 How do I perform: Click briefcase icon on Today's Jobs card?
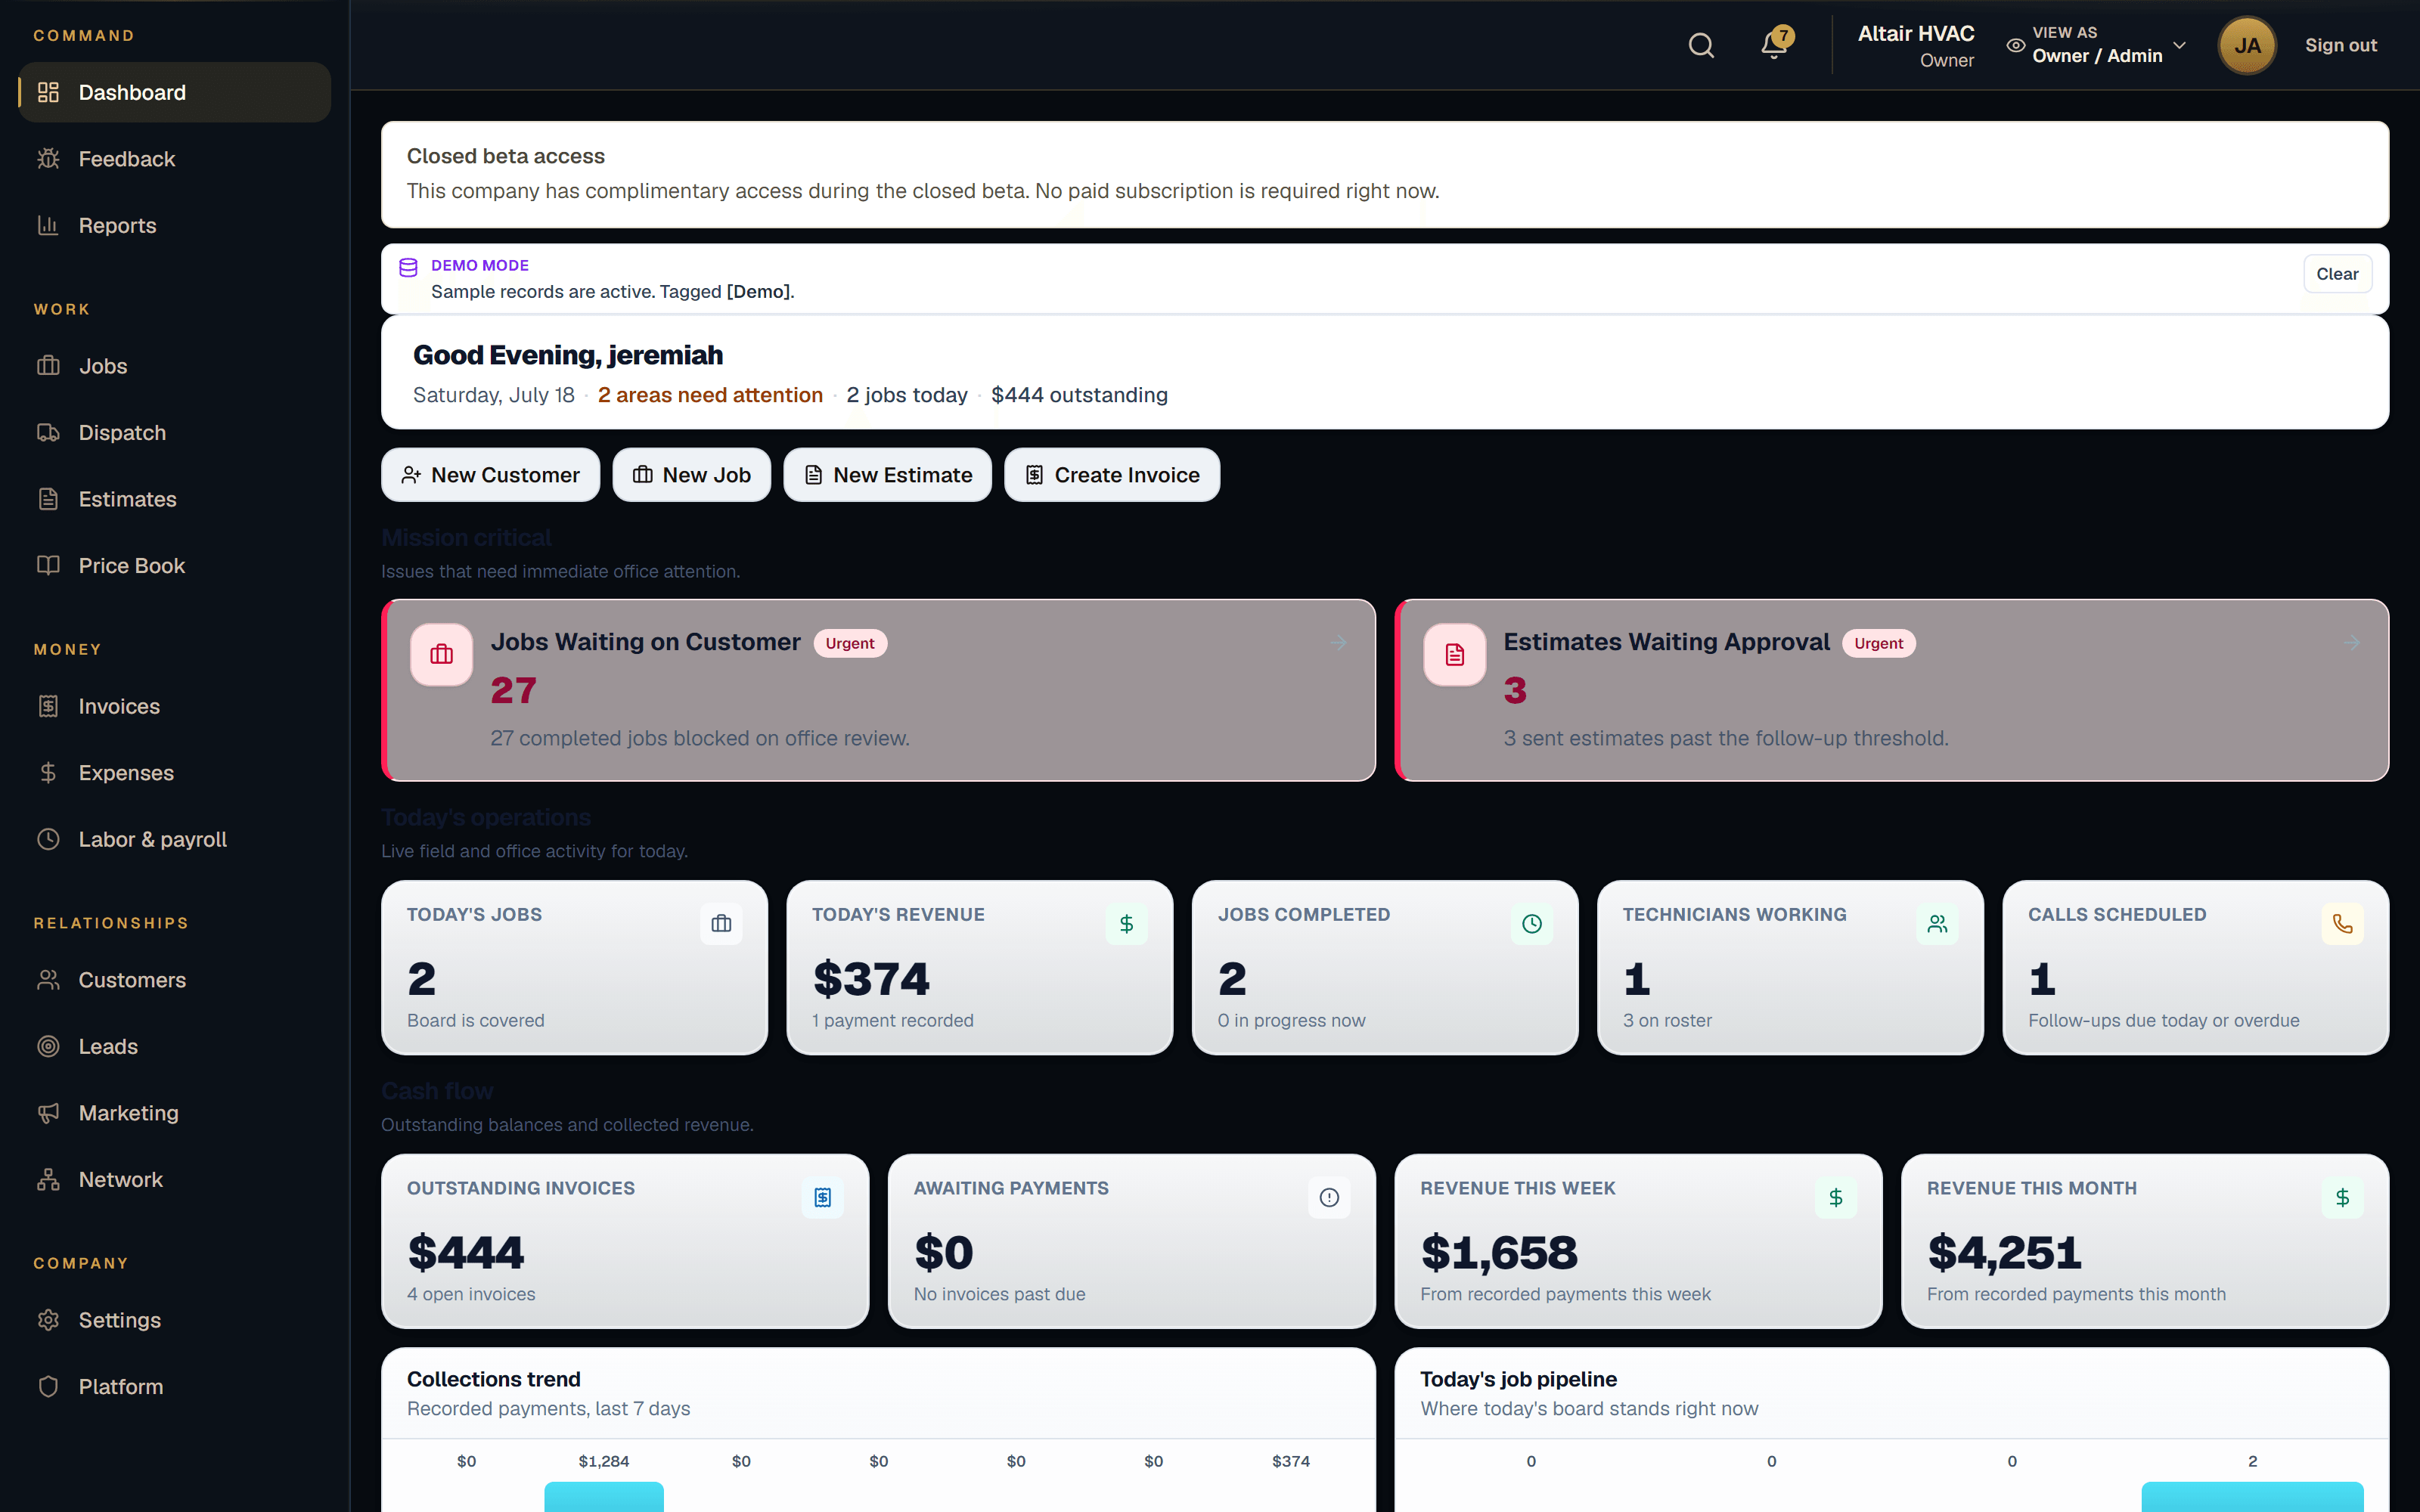pos(721,924)
